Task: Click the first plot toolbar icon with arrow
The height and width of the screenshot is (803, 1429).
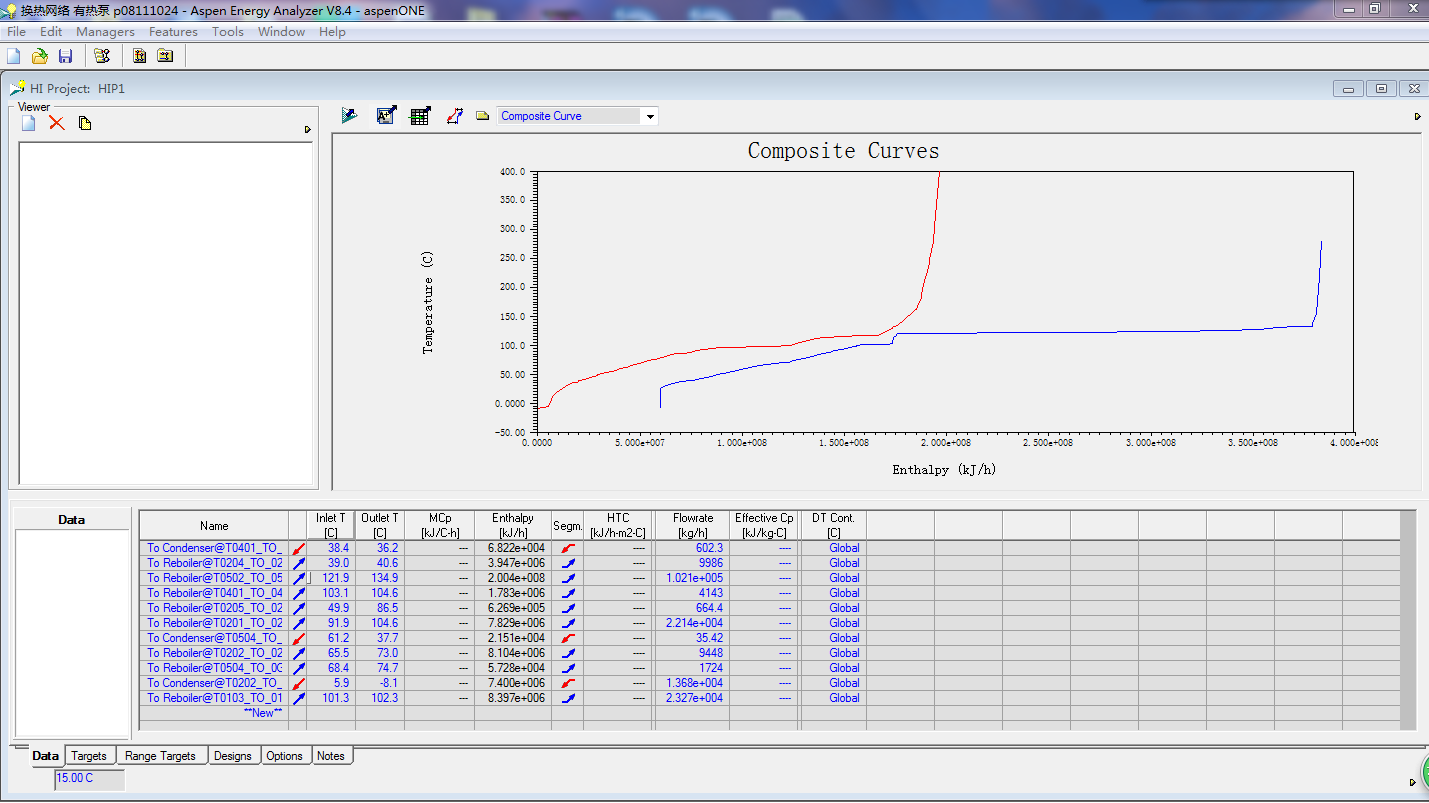Action: point(349,116)
